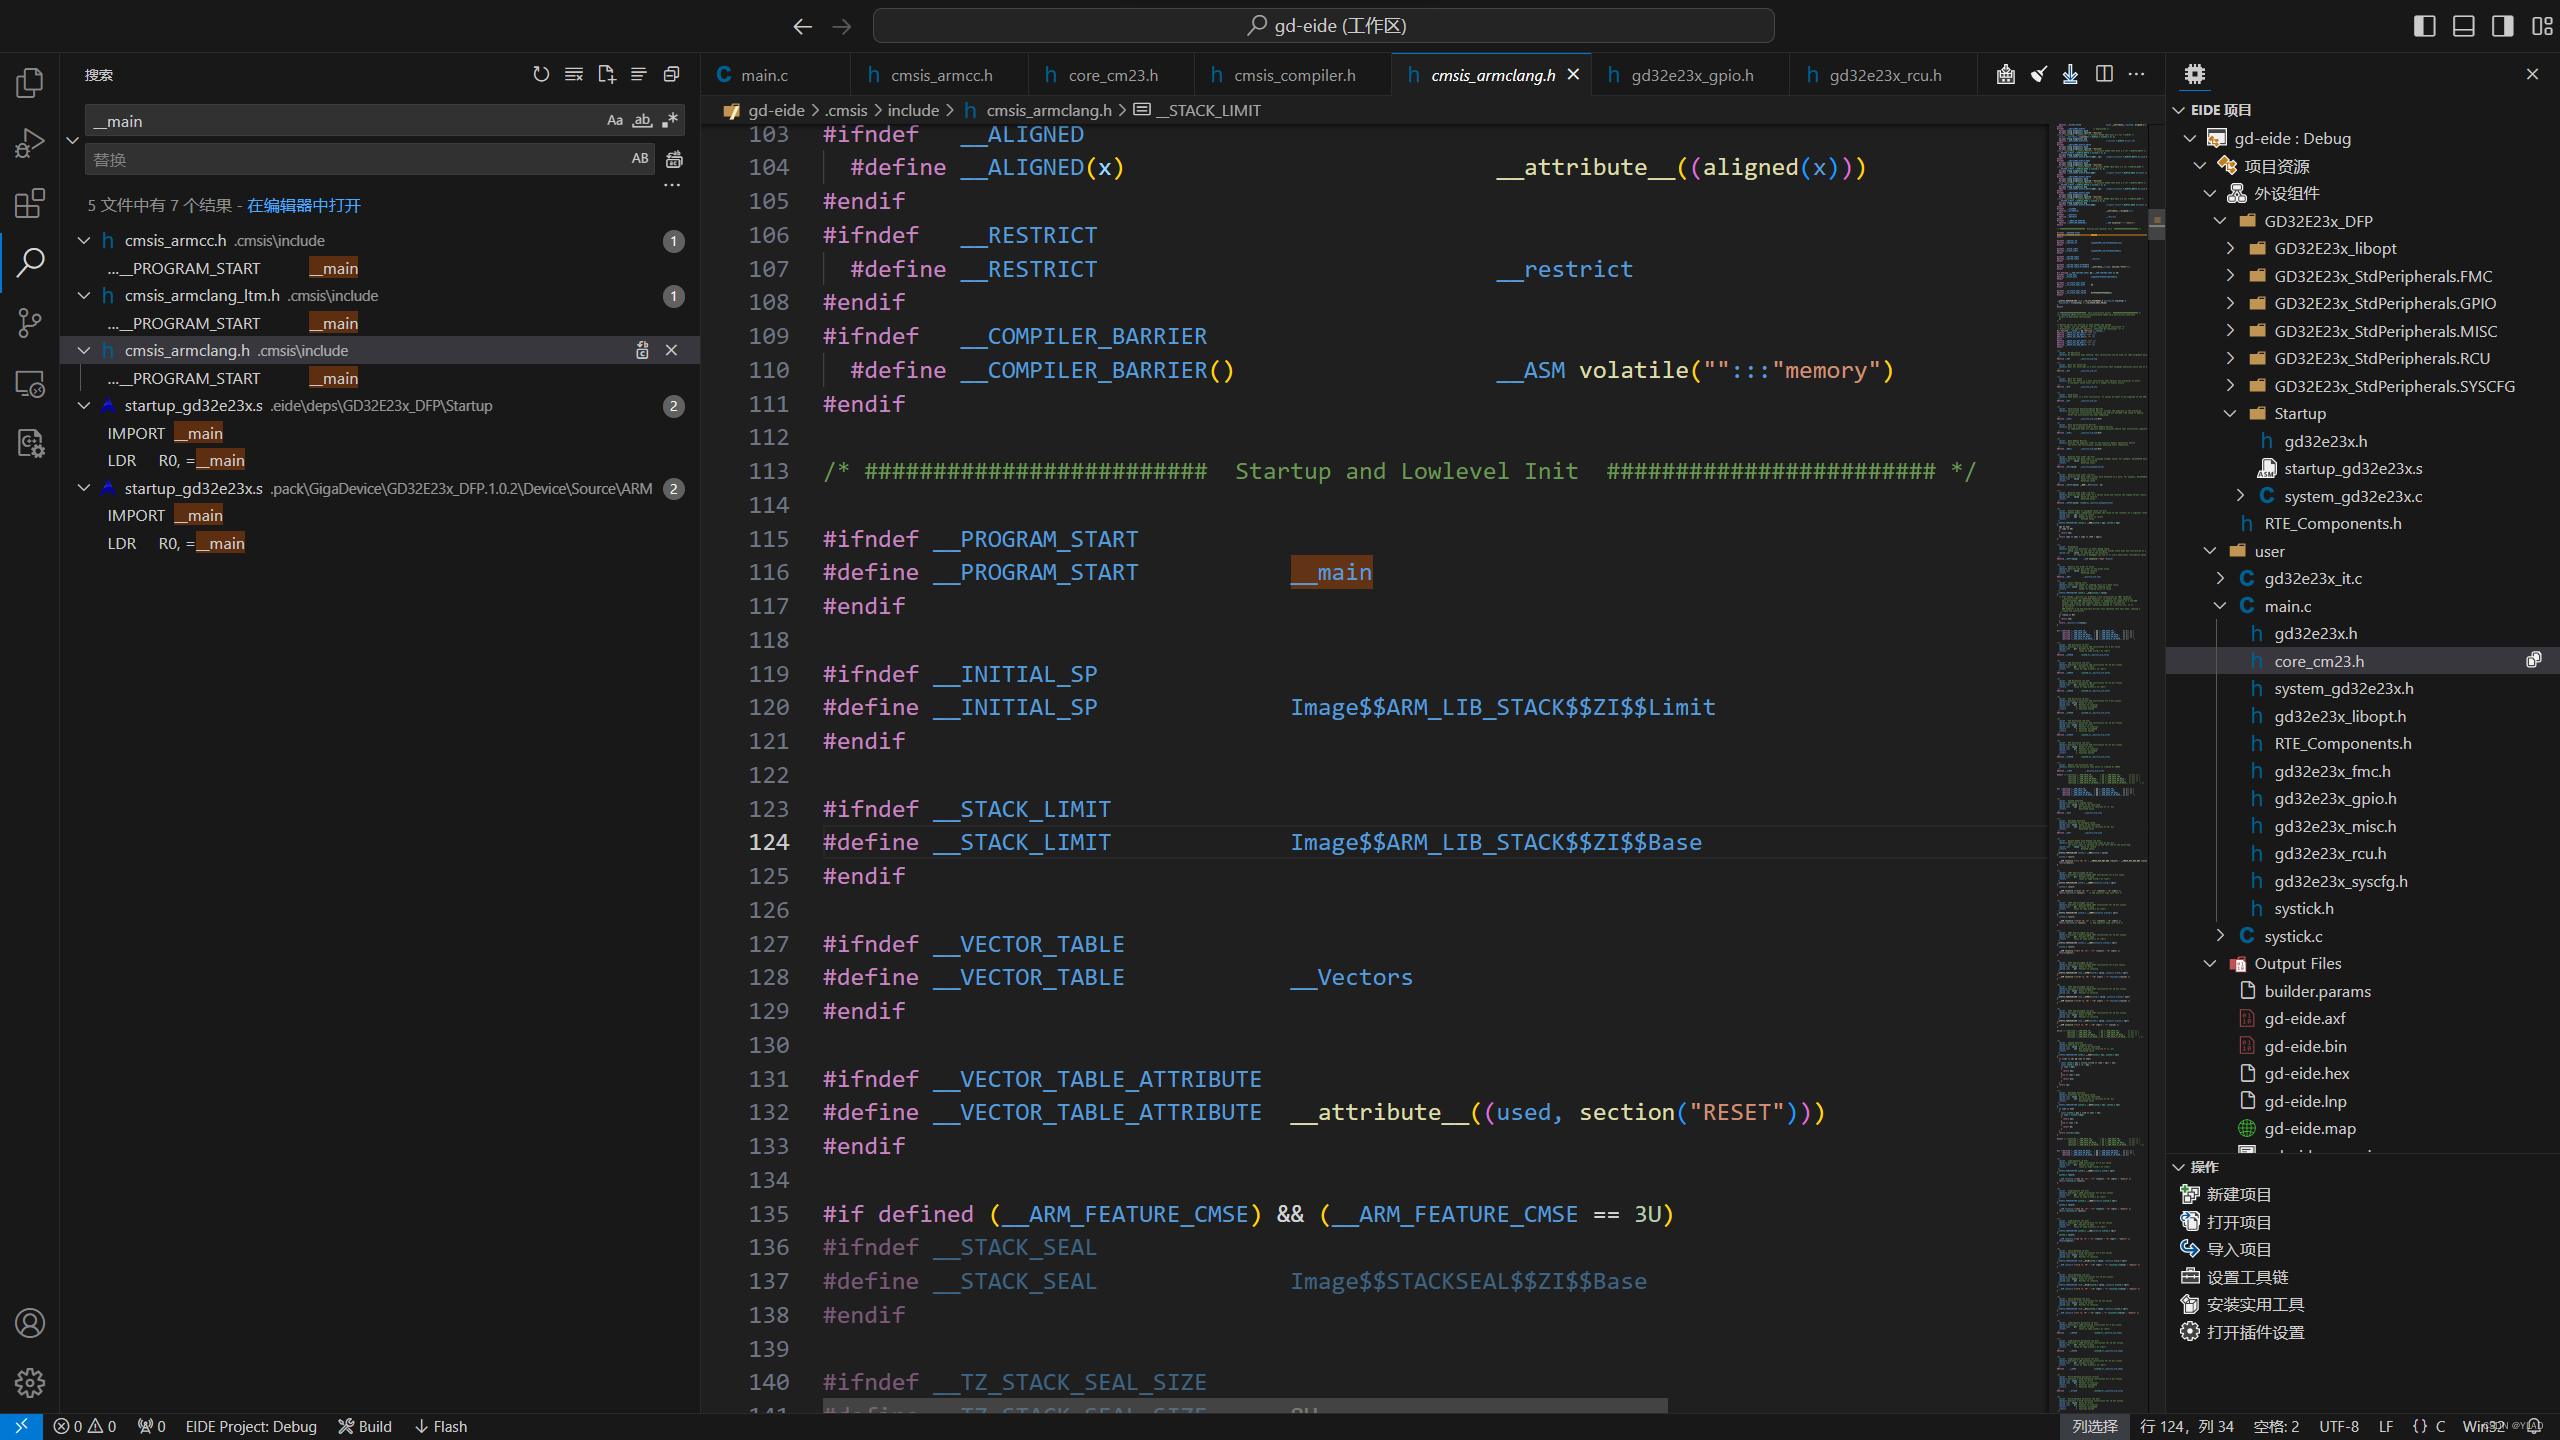Open the Run and Debug view
2560x1440 pixels.
pyautogui.click(x=30, y=143)
